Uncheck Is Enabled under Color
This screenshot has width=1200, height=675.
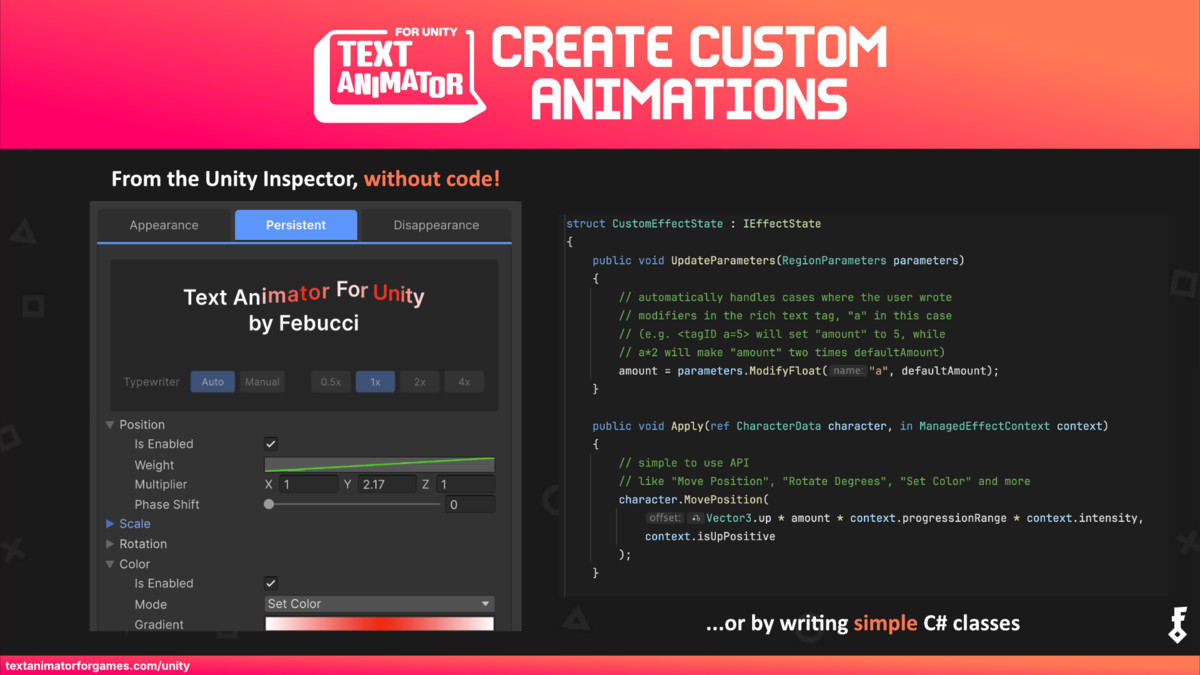tap(269, 583)
